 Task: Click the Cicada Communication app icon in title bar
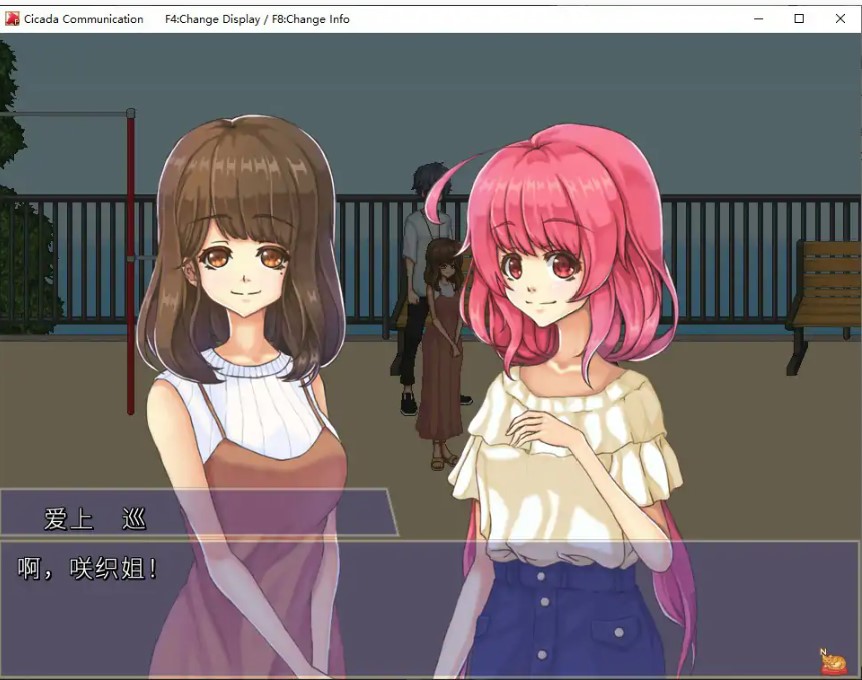[x=12, y=19]
